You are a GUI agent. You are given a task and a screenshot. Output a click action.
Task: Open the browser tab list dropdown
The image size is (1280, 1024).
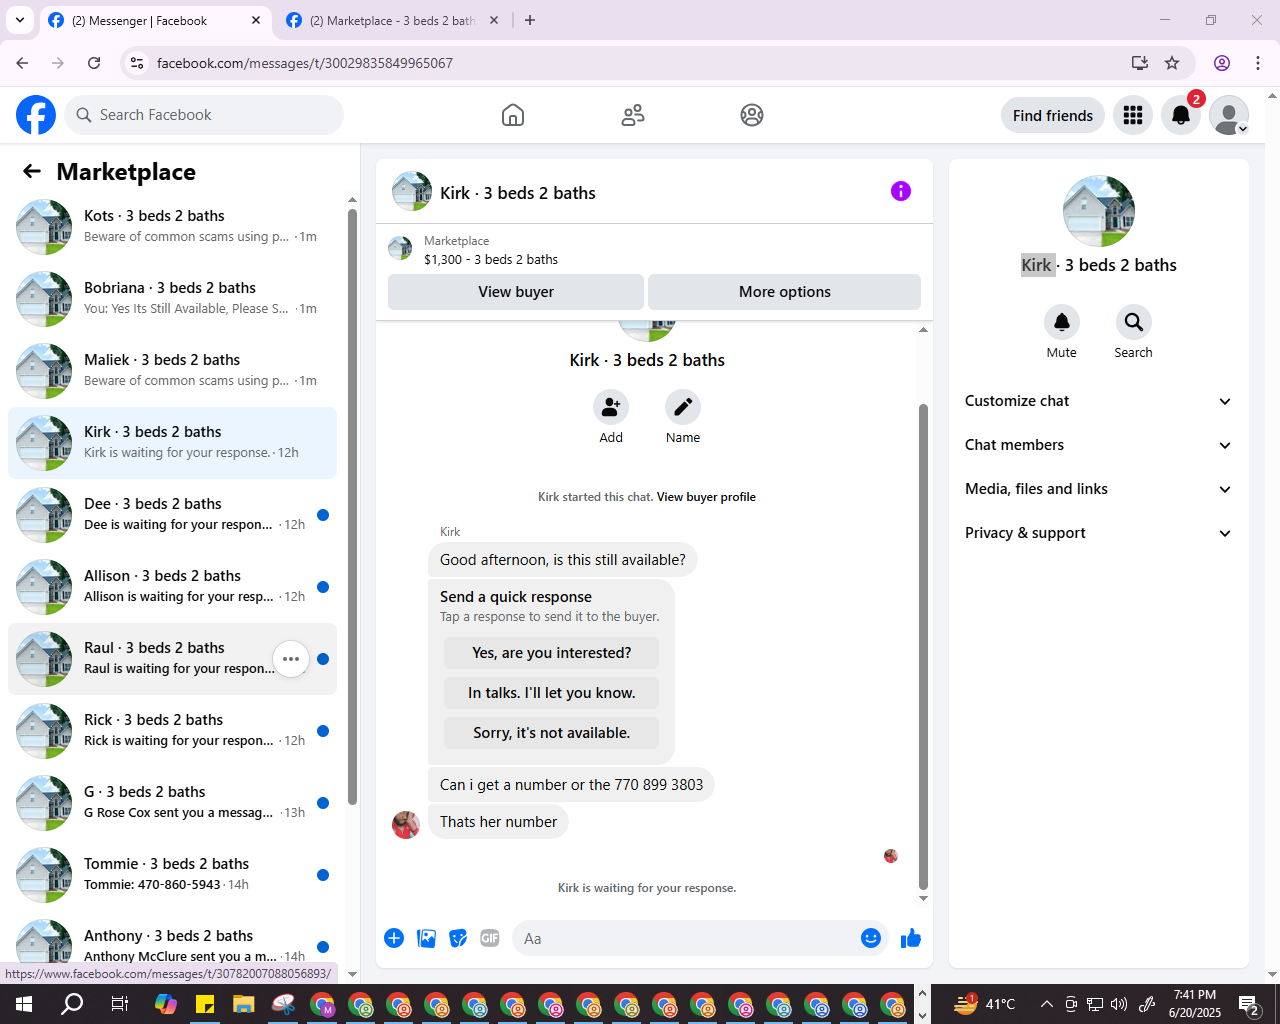(20, 20)
